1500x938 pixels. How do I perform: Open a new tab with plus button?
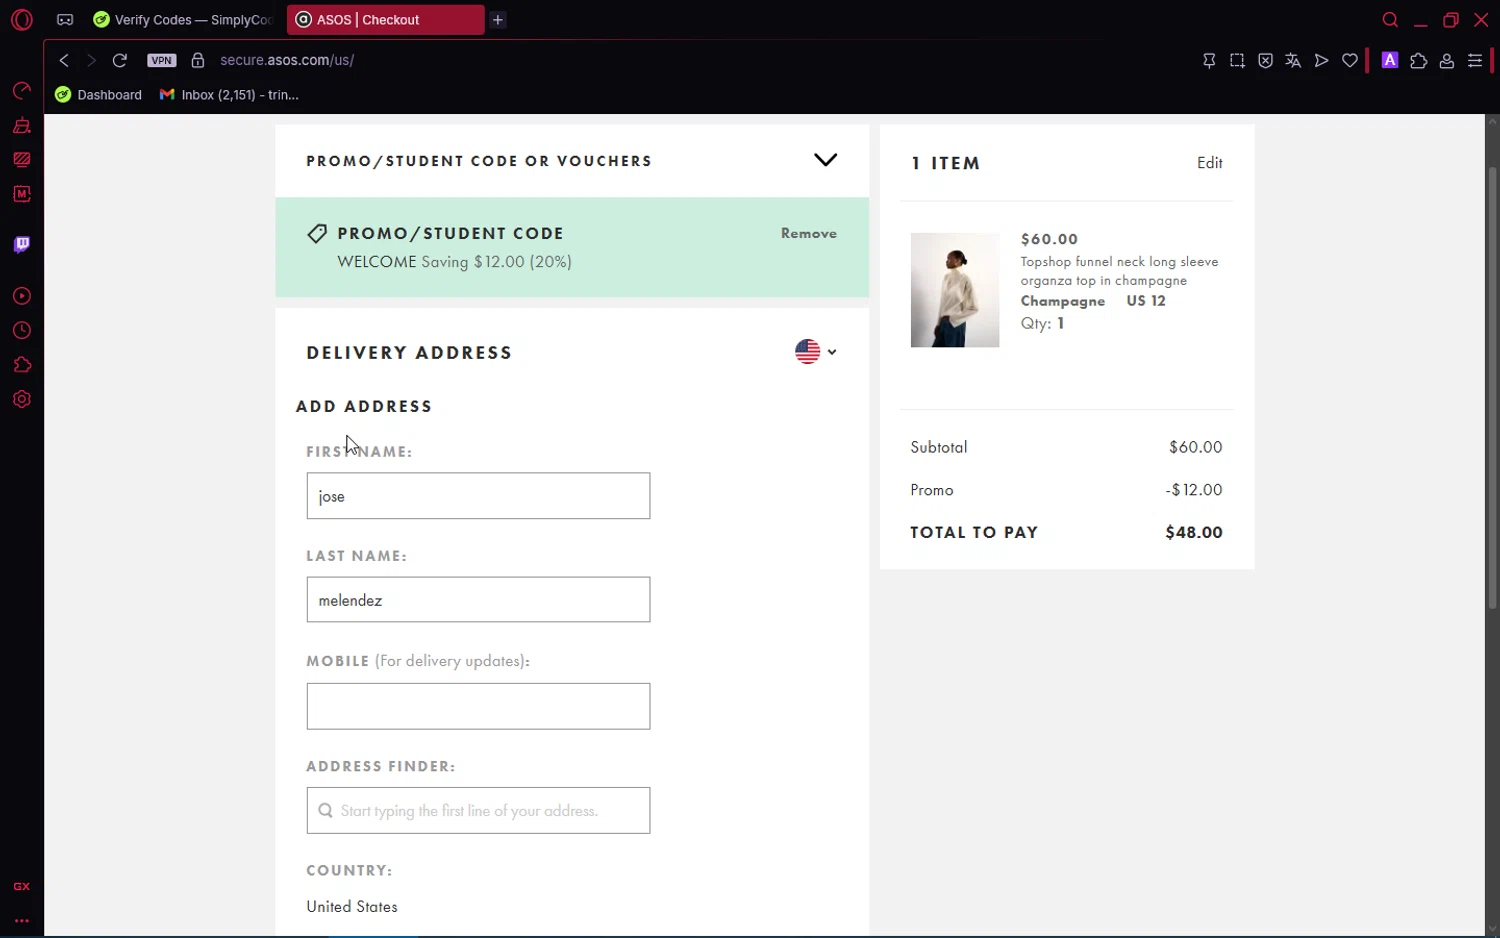(498, 20)
